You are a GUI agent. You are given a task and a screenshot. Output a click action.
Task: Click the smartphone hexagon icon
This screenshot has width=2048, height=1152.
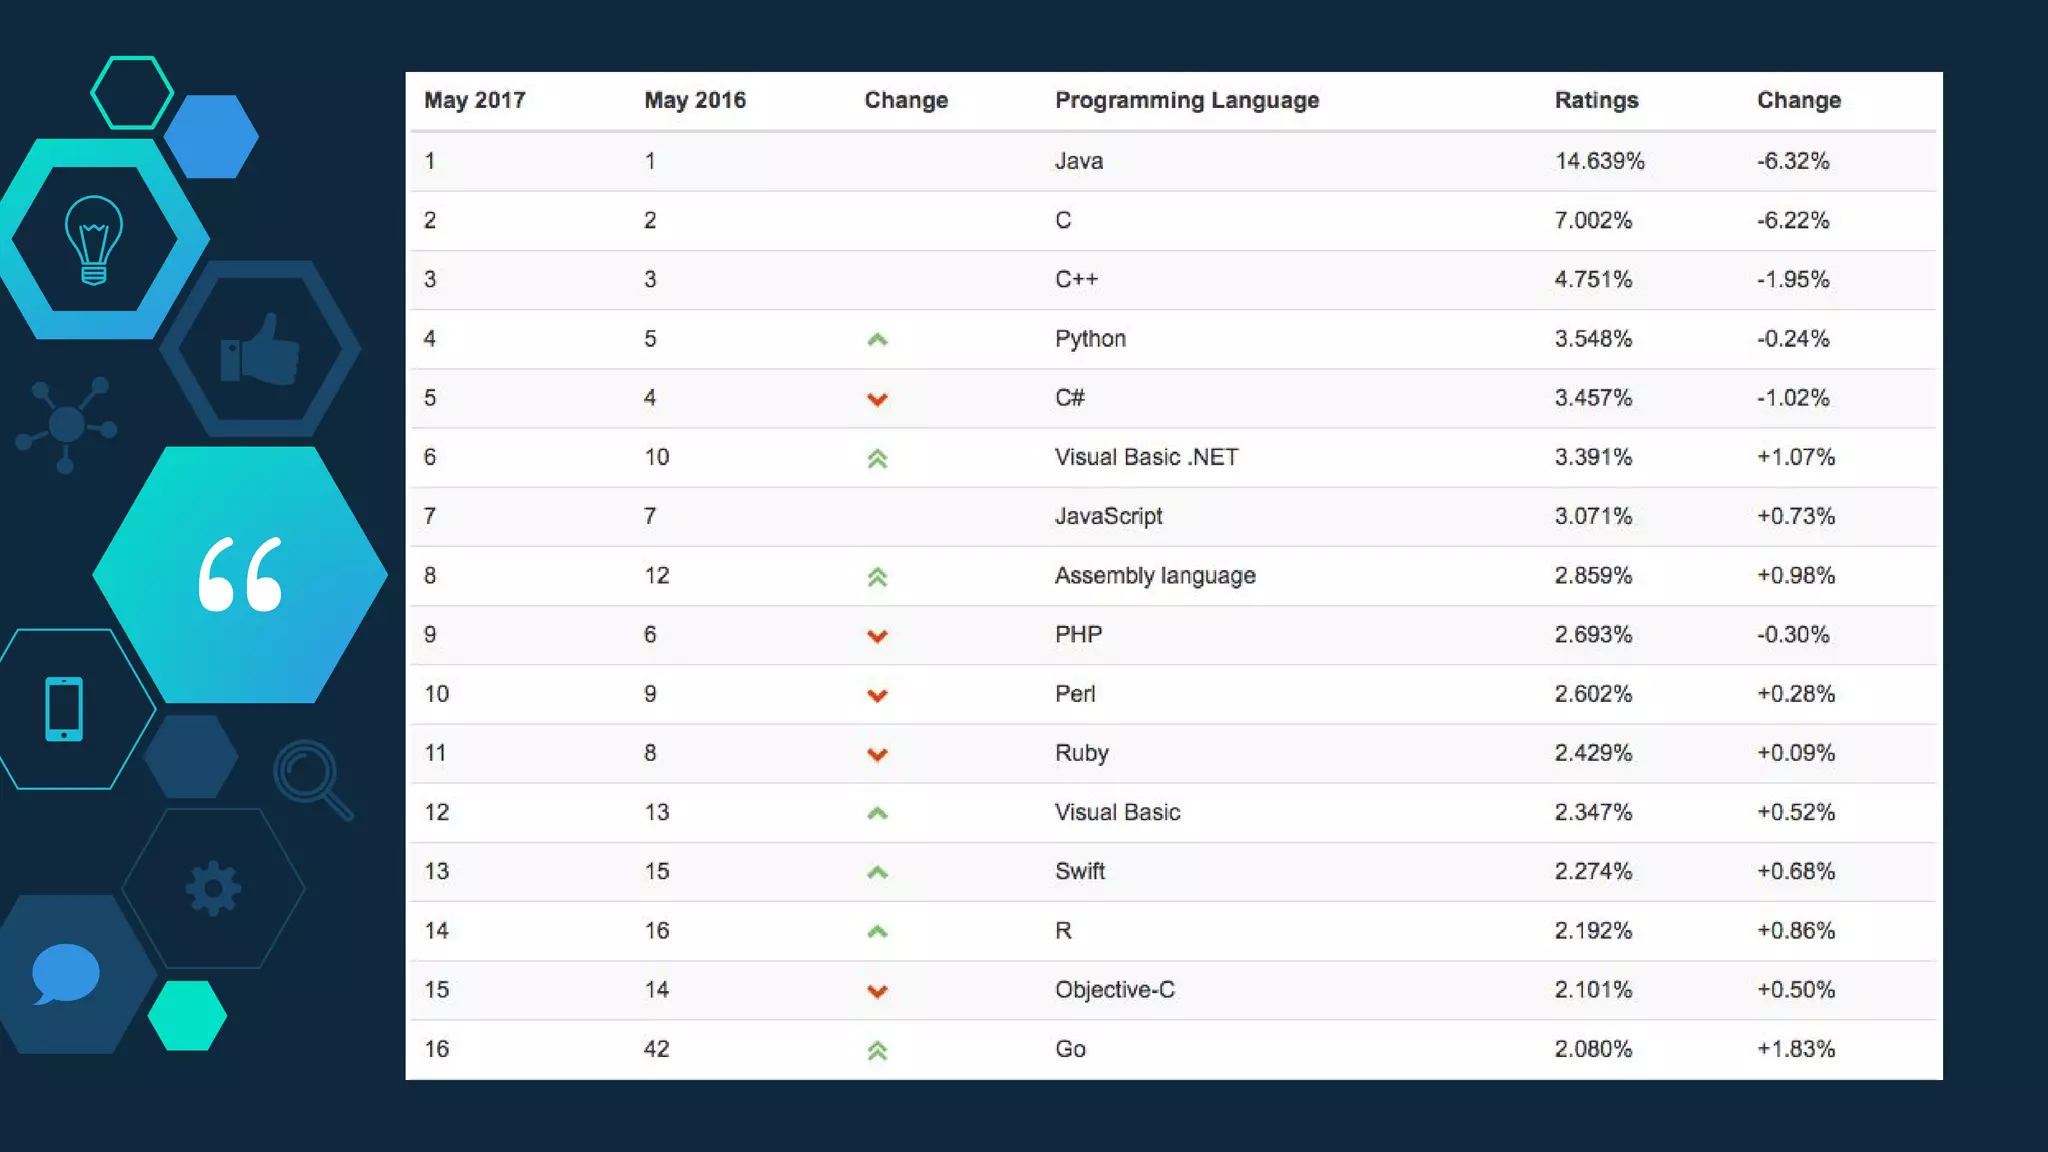point(64,709)
